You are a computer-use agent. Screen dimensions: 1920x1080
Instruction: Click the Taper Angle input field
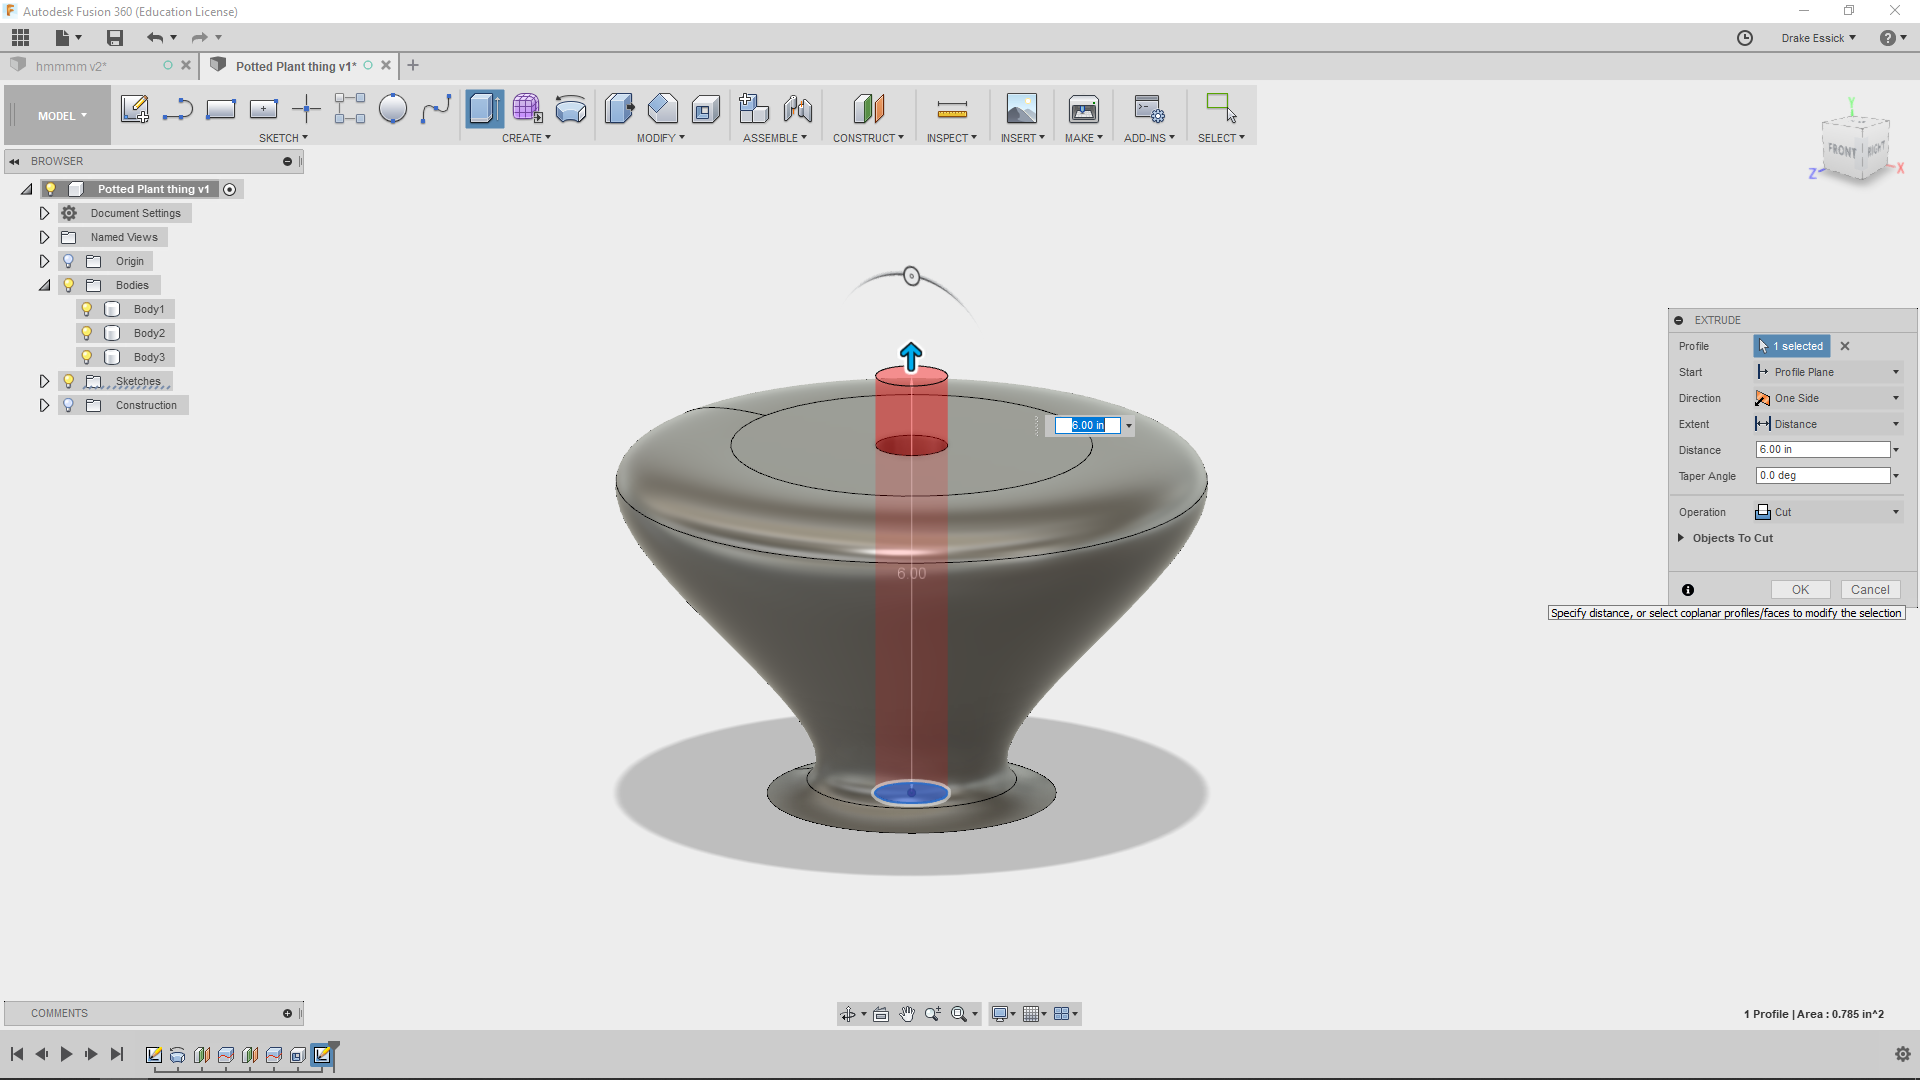(x=1822, y=476)
